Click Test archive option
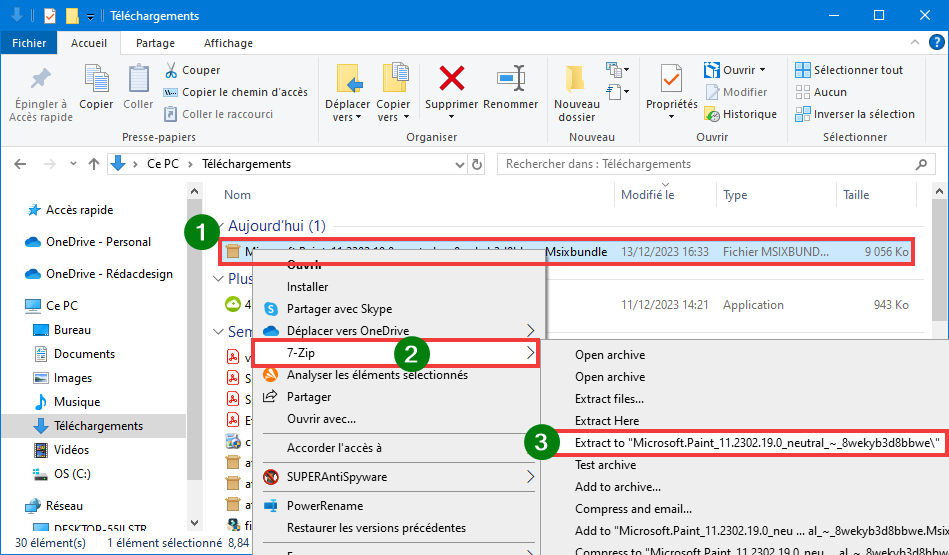 [x=605, y=465]
